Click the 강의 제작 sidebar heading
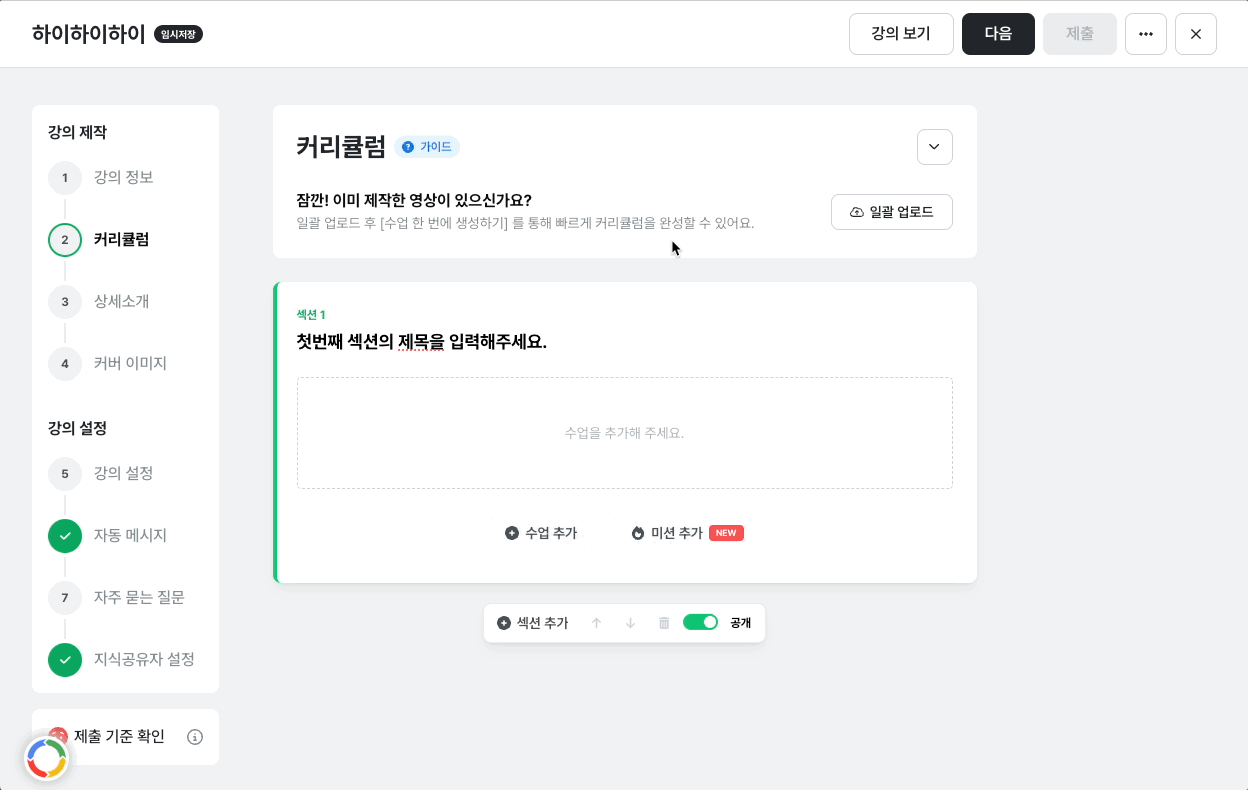 77,132
